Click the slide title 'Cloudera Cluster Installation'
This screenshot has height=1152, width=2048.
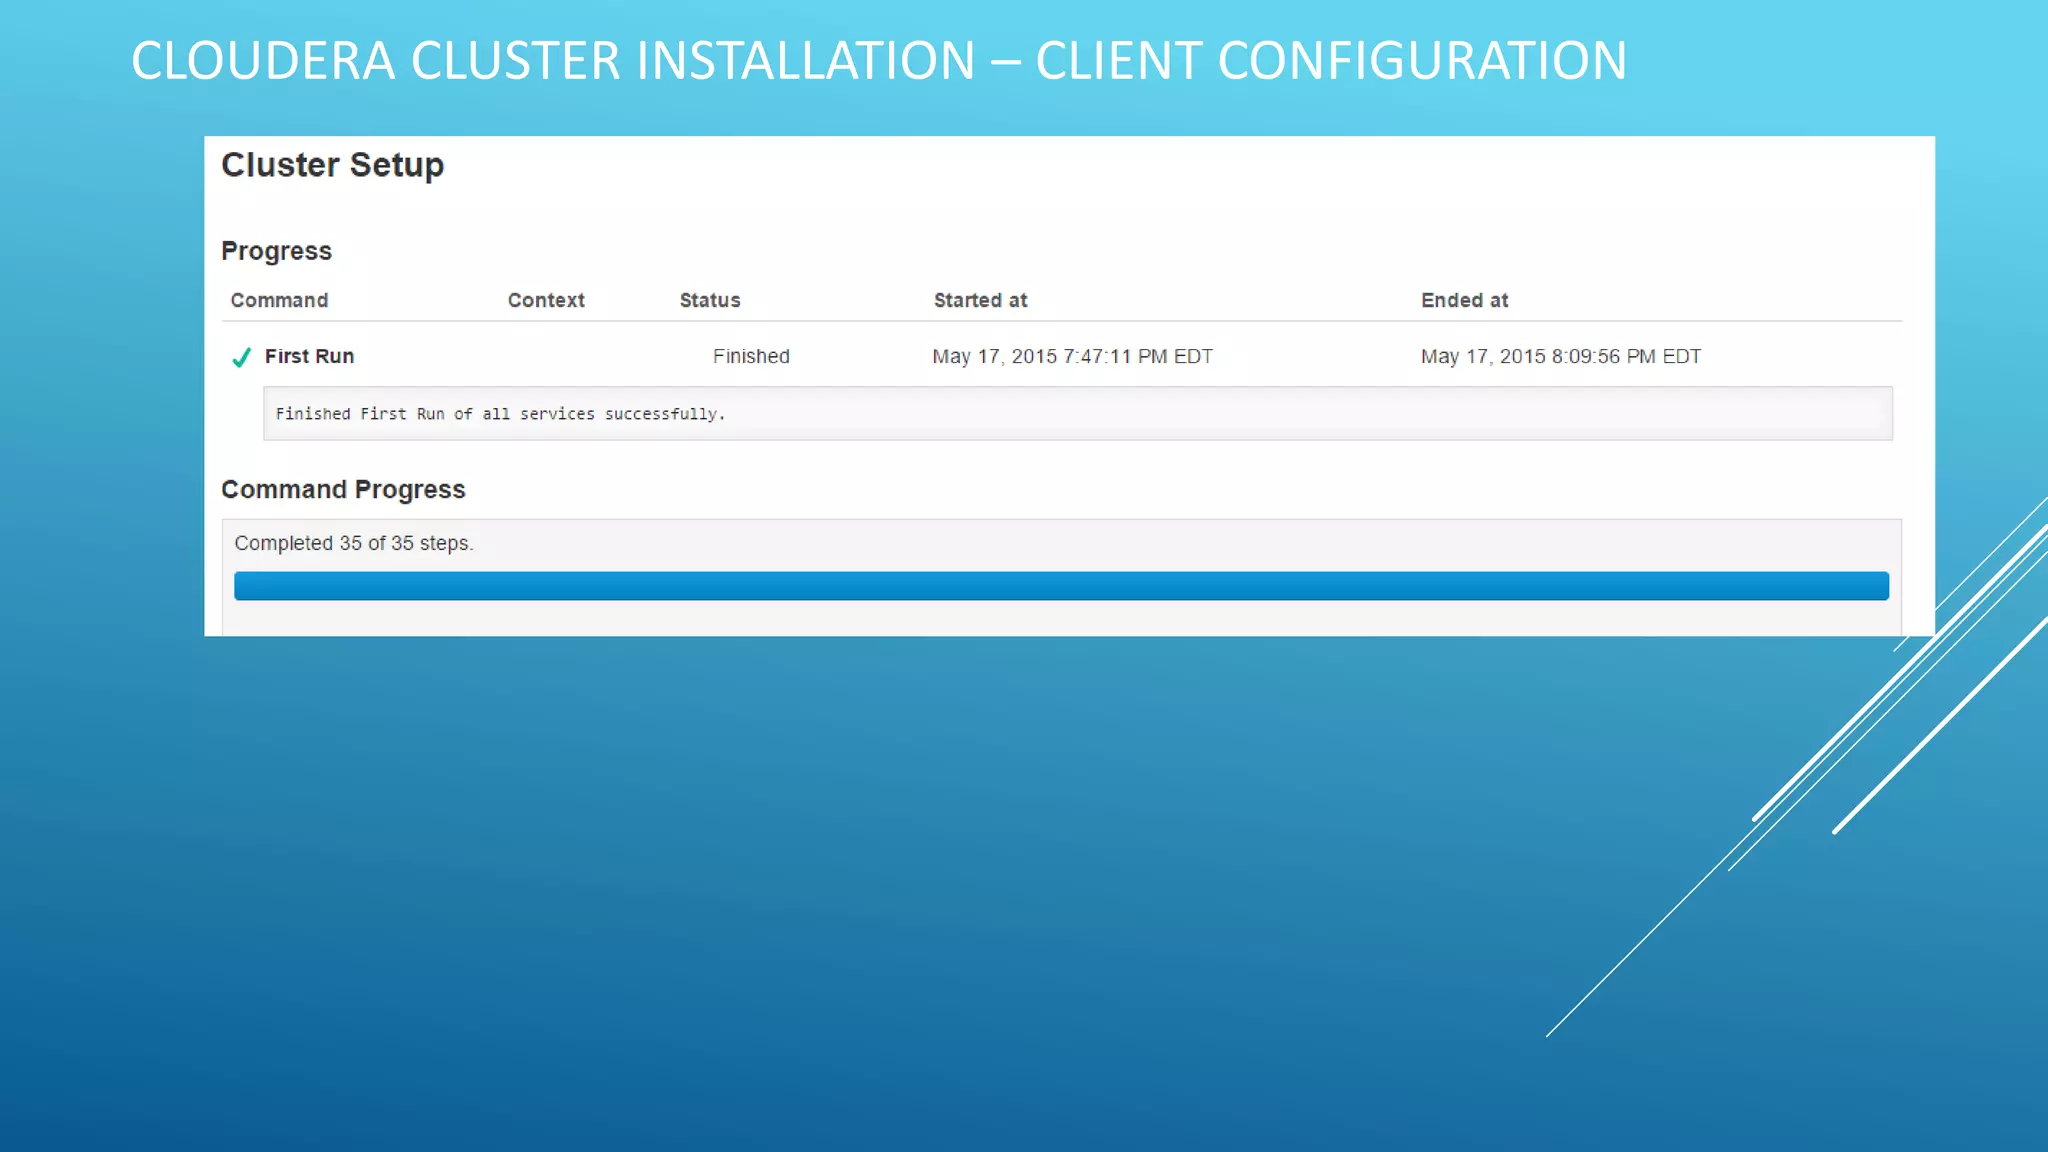coord(552,61)
